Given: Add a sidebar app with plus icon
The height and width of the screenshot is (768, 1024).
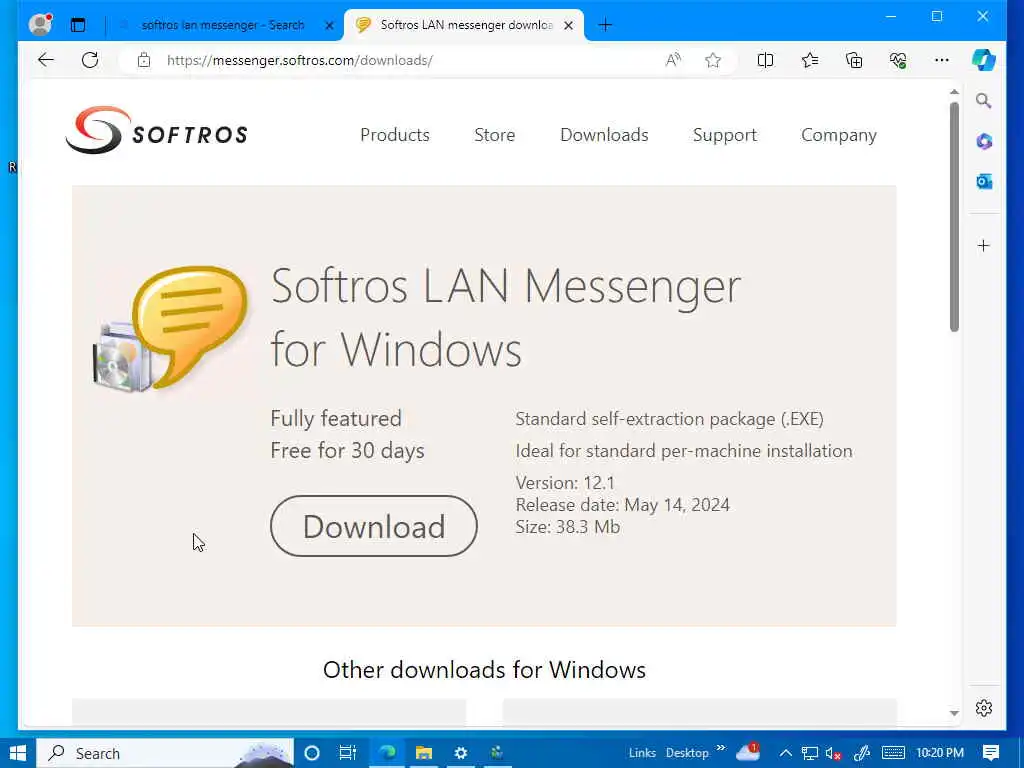Looking at the screenshot, I should click(984, 246).
